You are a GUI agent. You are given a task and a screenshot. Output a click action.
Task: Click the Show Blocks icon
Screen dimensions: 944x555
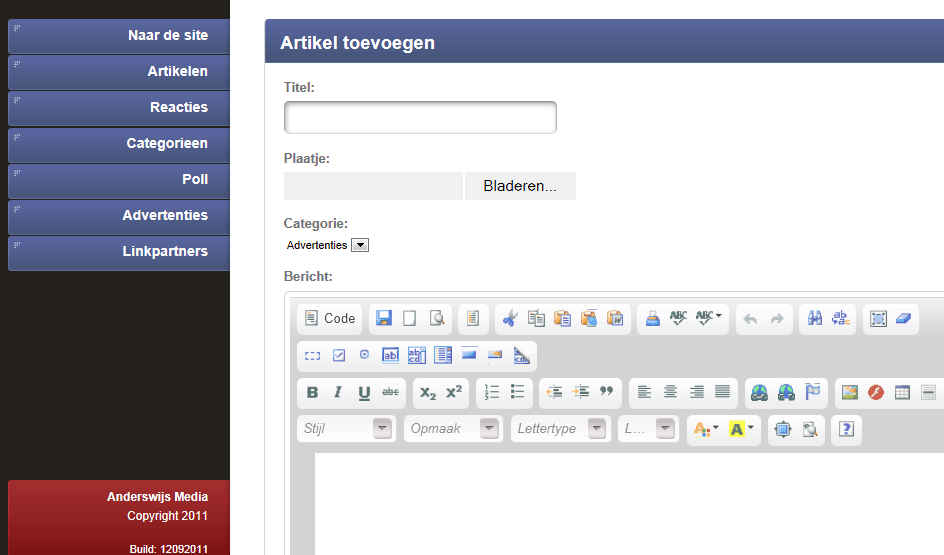[x=810, y=429]
